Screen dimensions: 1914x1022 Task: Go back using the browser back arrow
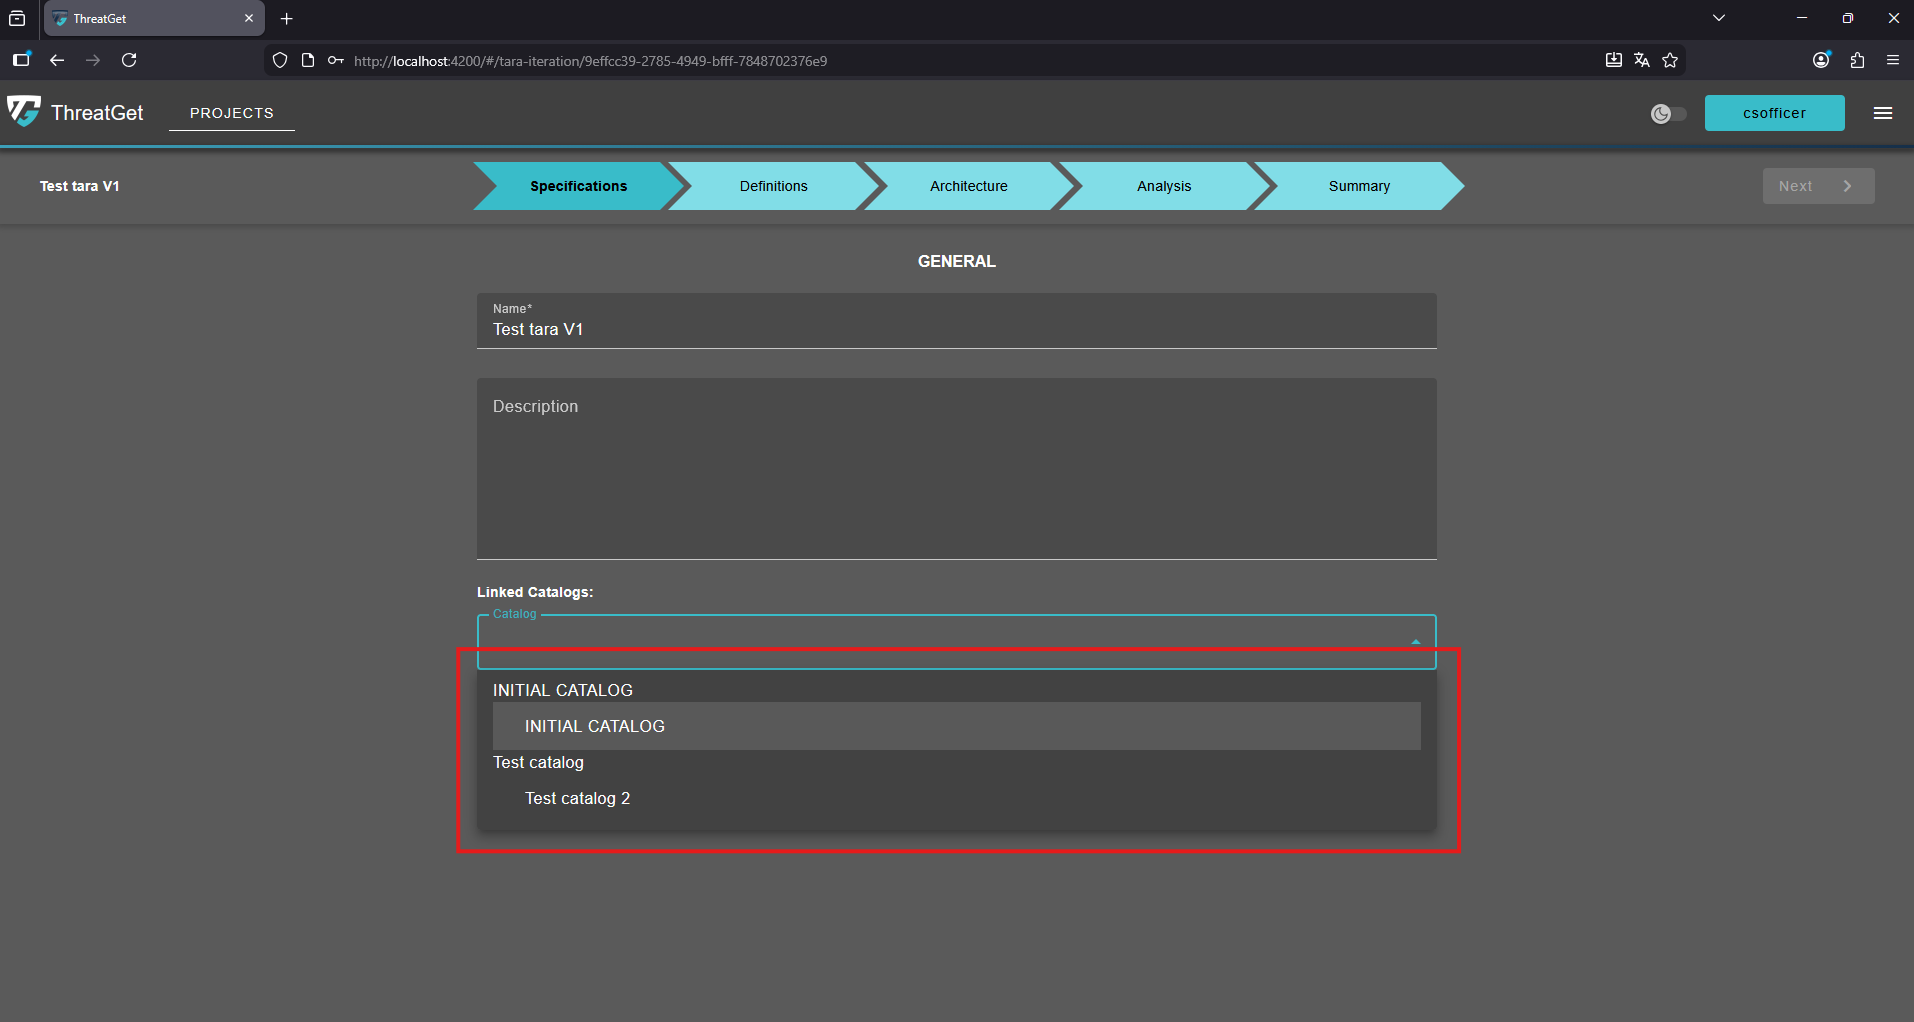[57, 60]
